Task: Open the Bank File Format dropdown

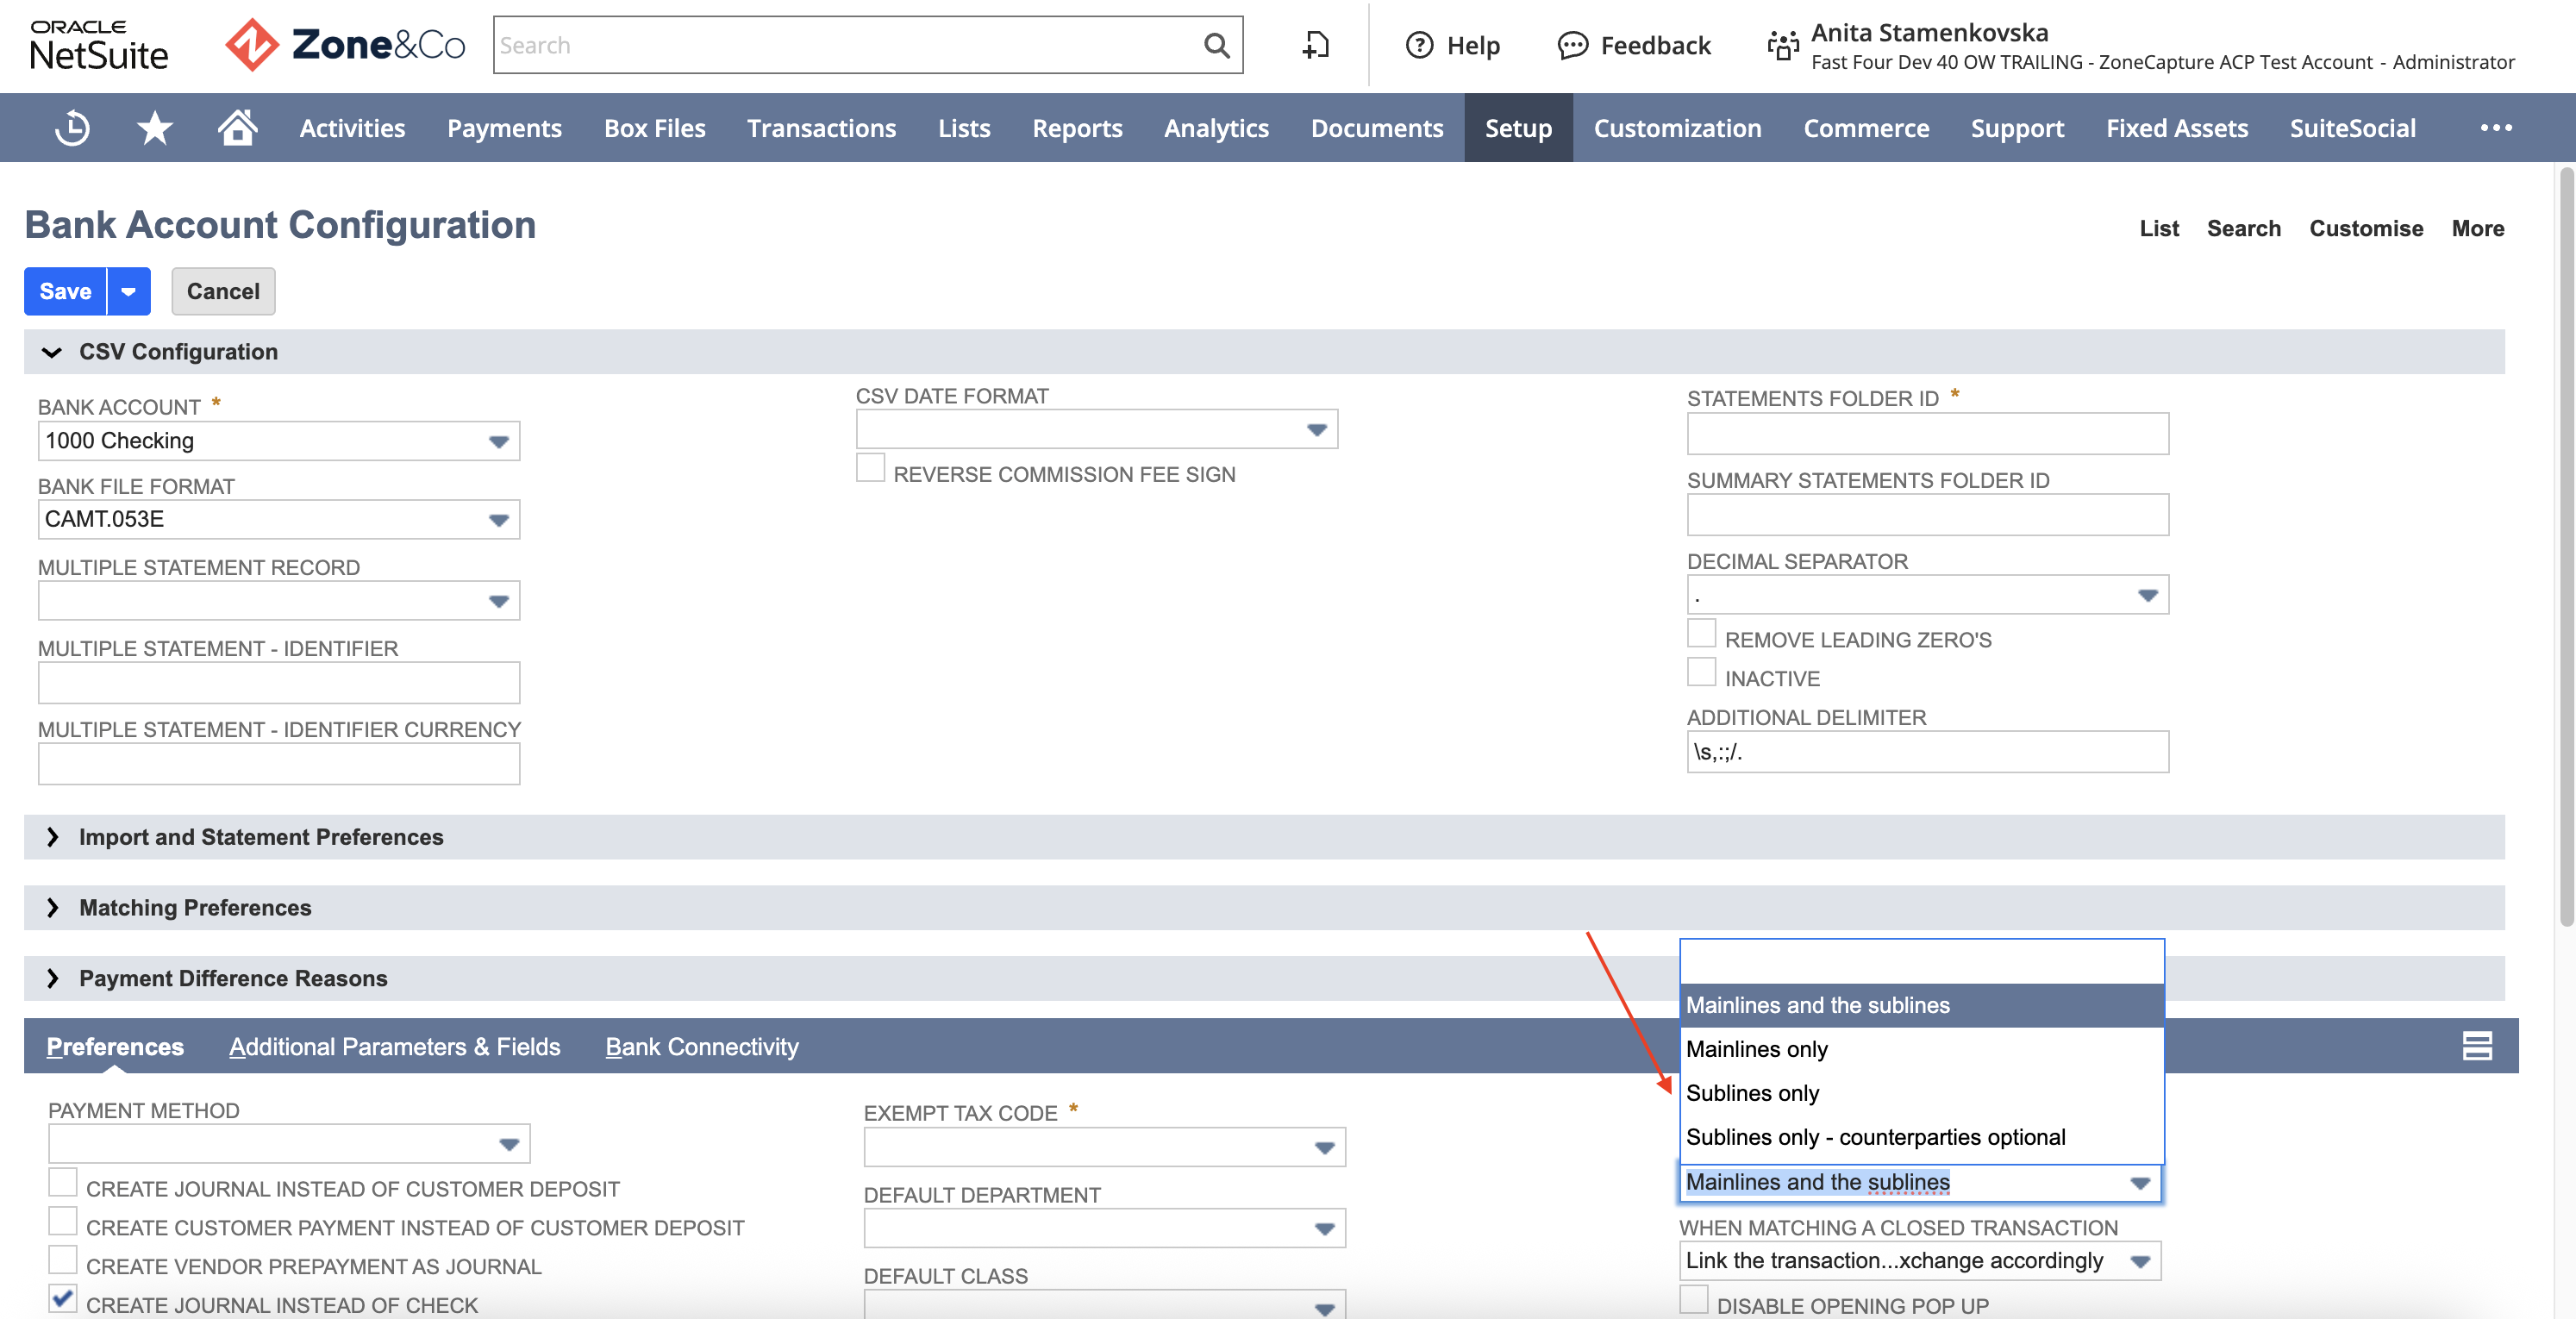Action: (x=279, y=519)
